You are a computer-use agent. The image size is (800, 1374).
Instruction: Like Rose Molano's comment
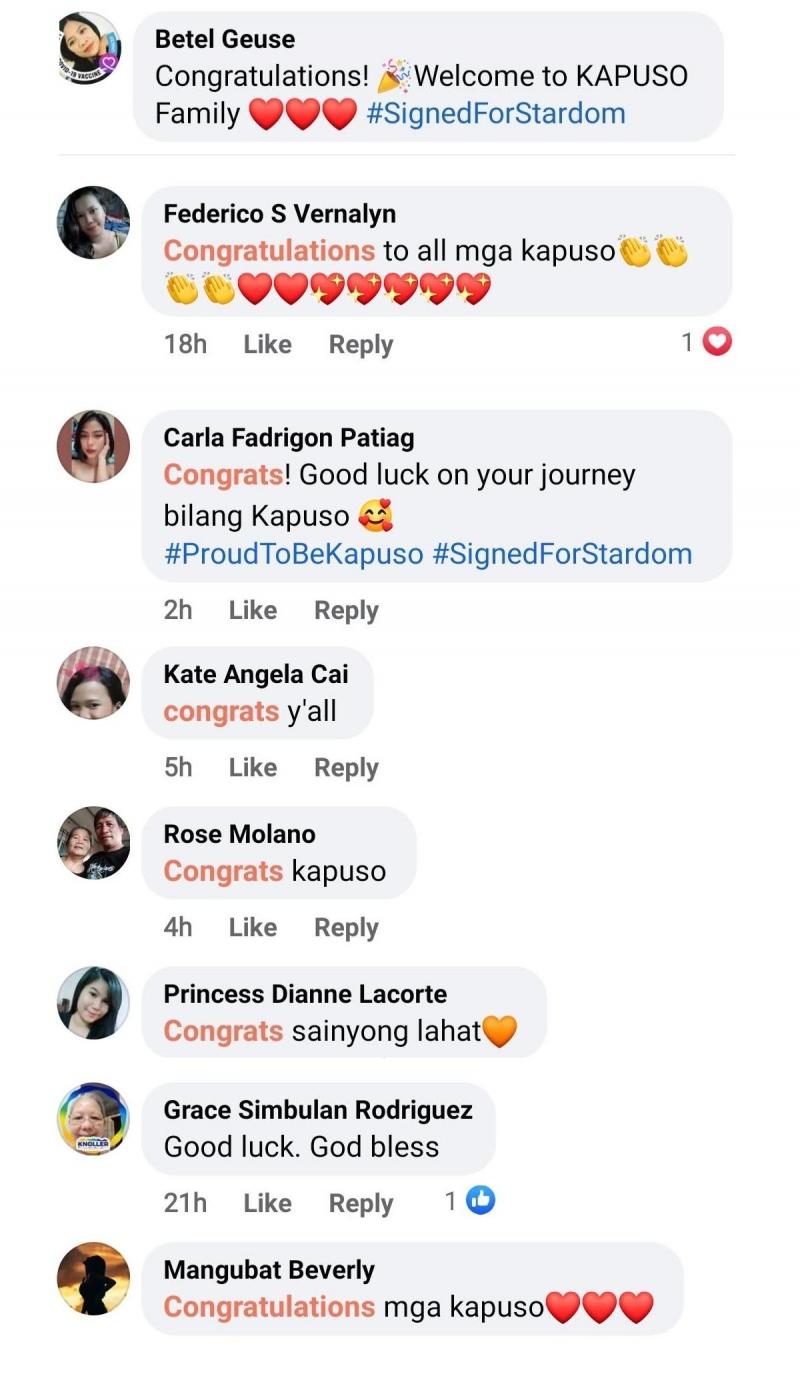(252, 927)
